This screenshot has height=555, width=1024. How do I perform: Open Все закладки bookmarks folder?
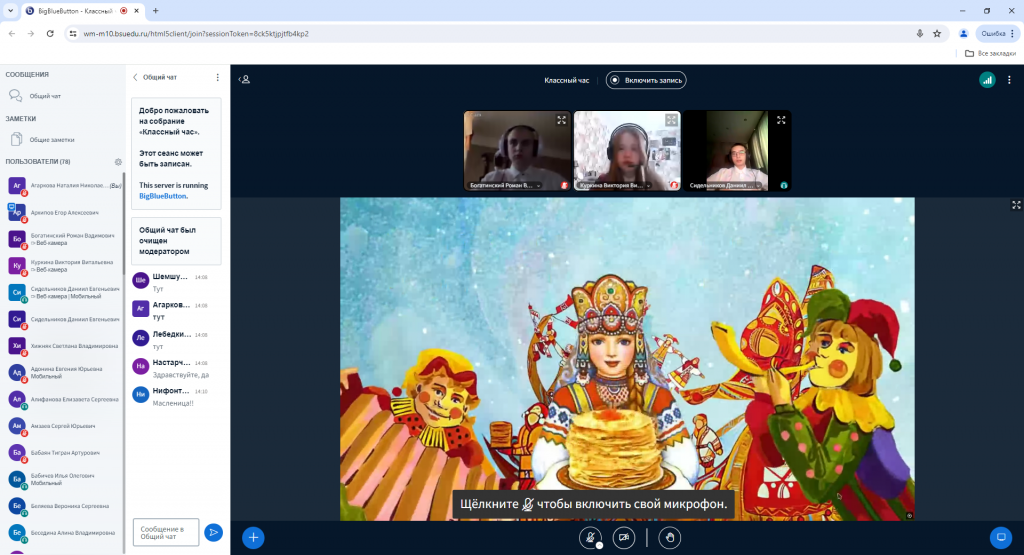(x=990, y=54)
